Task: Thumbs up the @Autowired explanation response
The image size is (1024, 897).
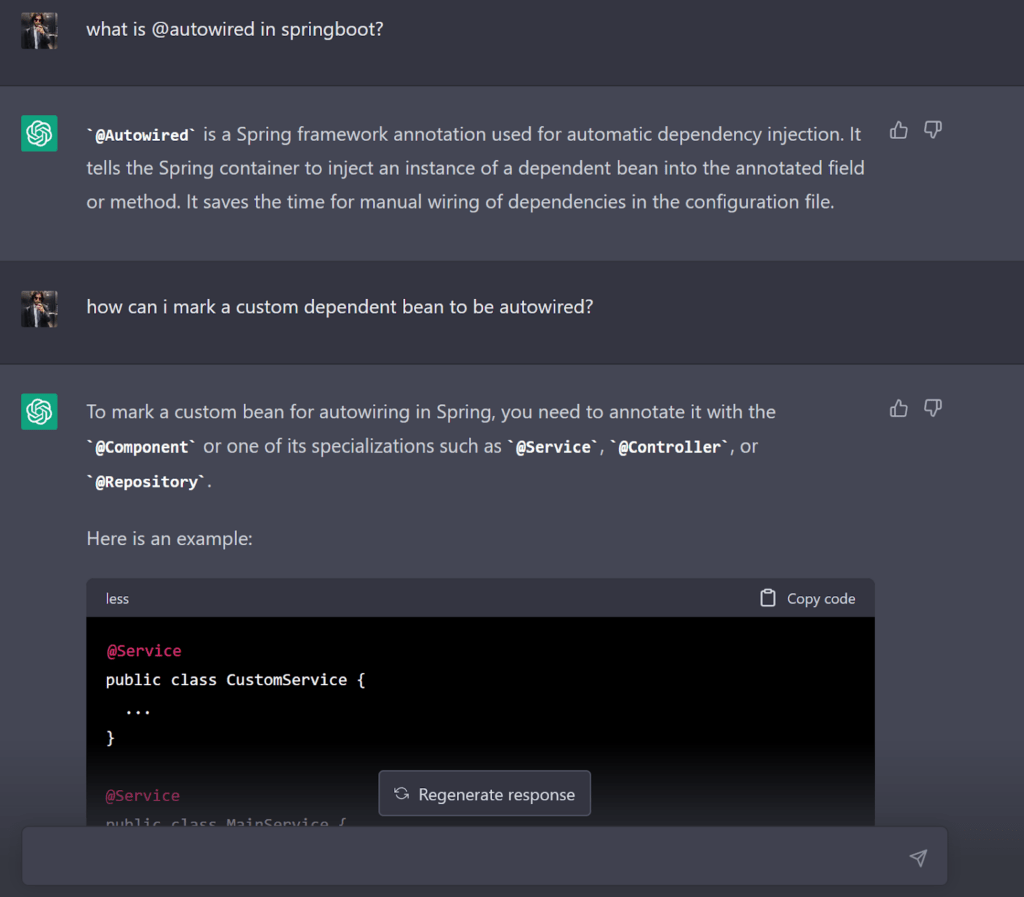Action: coord(899,131)
